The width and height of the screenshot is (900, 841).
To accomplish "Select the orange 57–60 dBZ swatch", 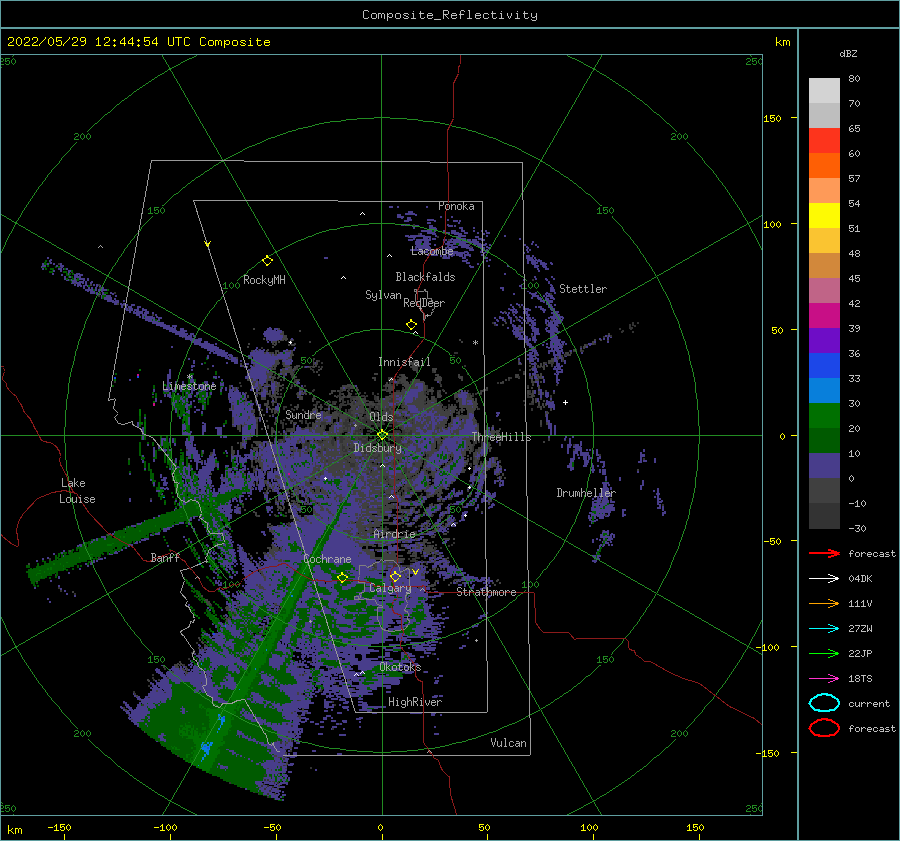I will [x=824, y=166].
